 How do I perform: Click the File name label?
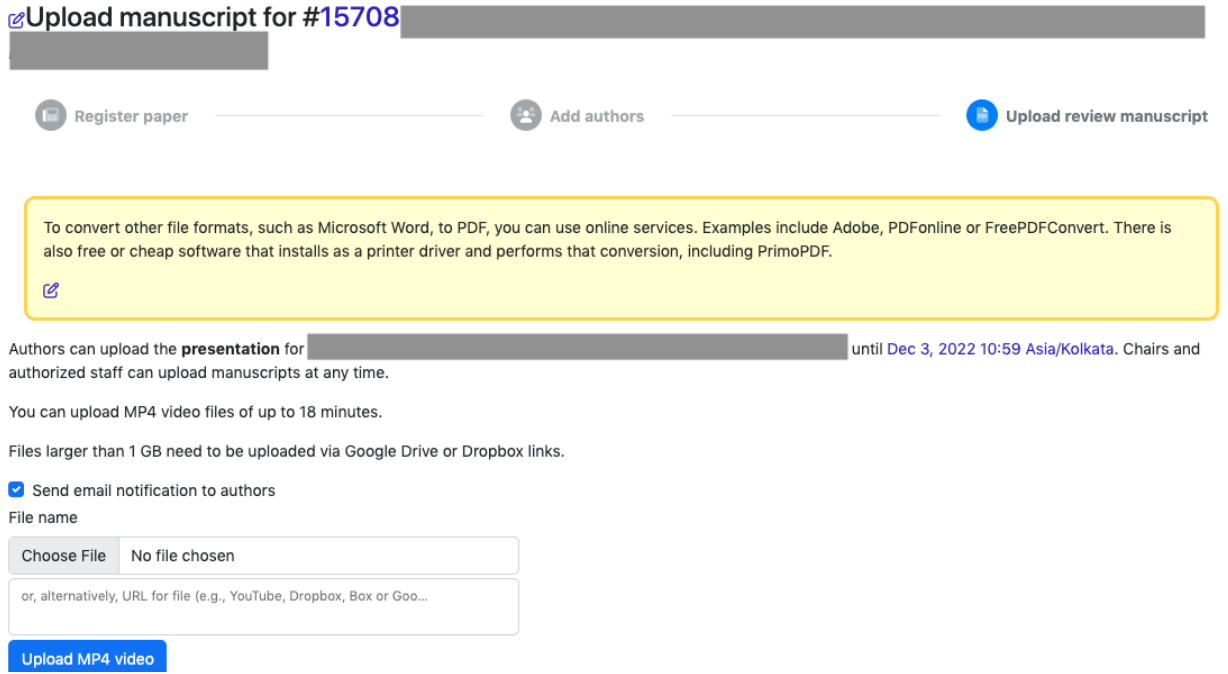[x=43, y=518]
